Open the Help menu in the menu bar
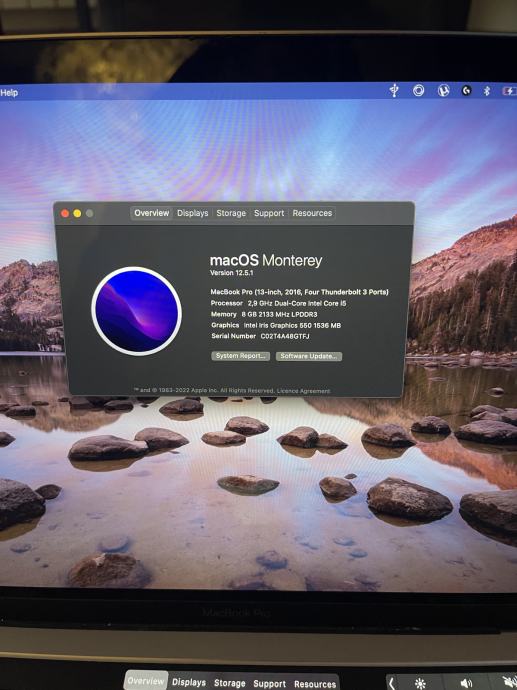The image size is (517, 690). click(9, 92)
